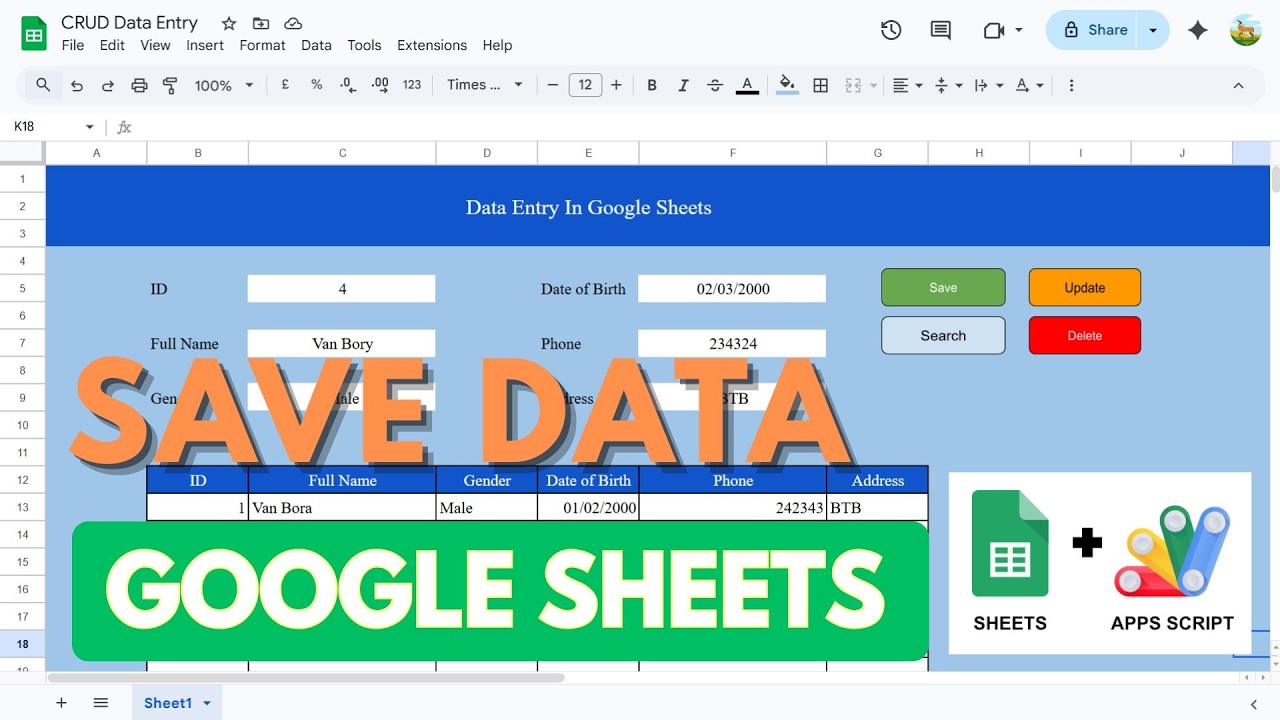Click the red Delete button

pyautogui.click(x=1085, y=336)
